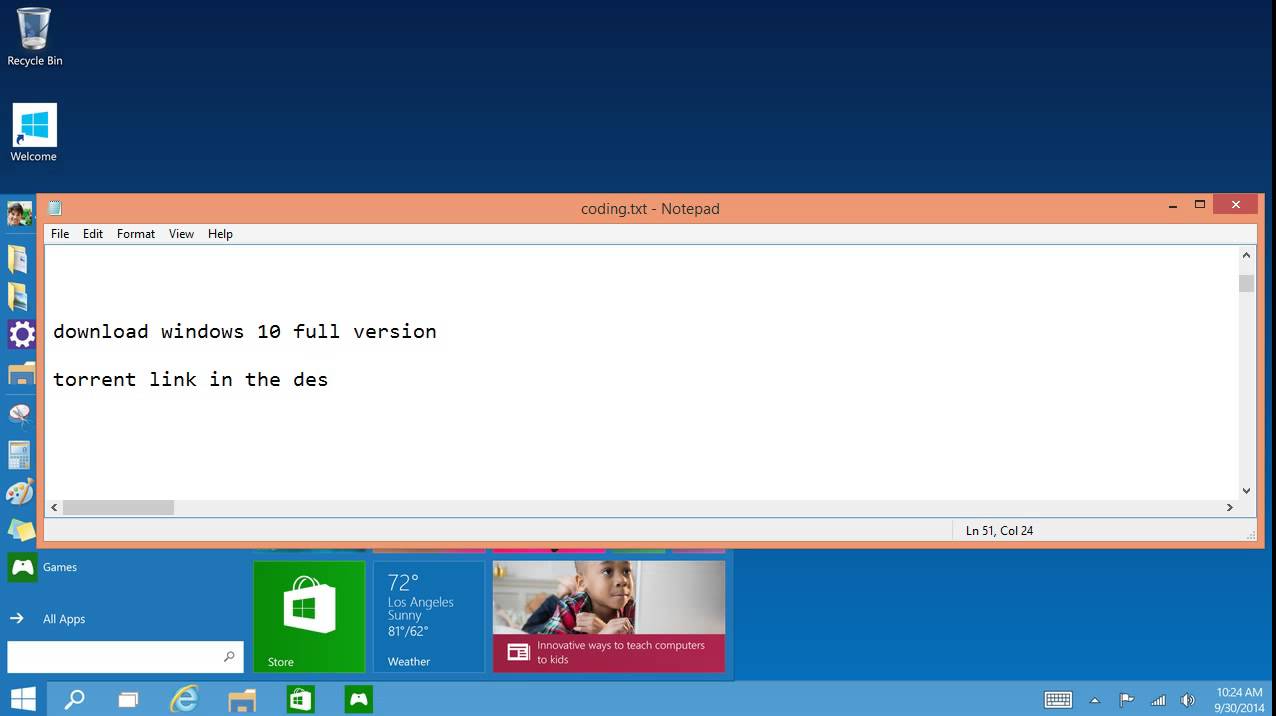Click the vertical scrollbar up arrow

(1246, 255)
